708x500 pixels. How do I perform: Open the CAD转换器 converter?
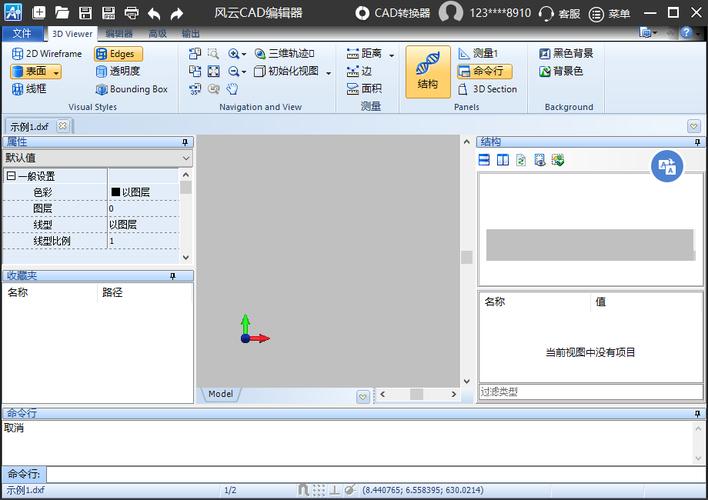click(392, 13)
